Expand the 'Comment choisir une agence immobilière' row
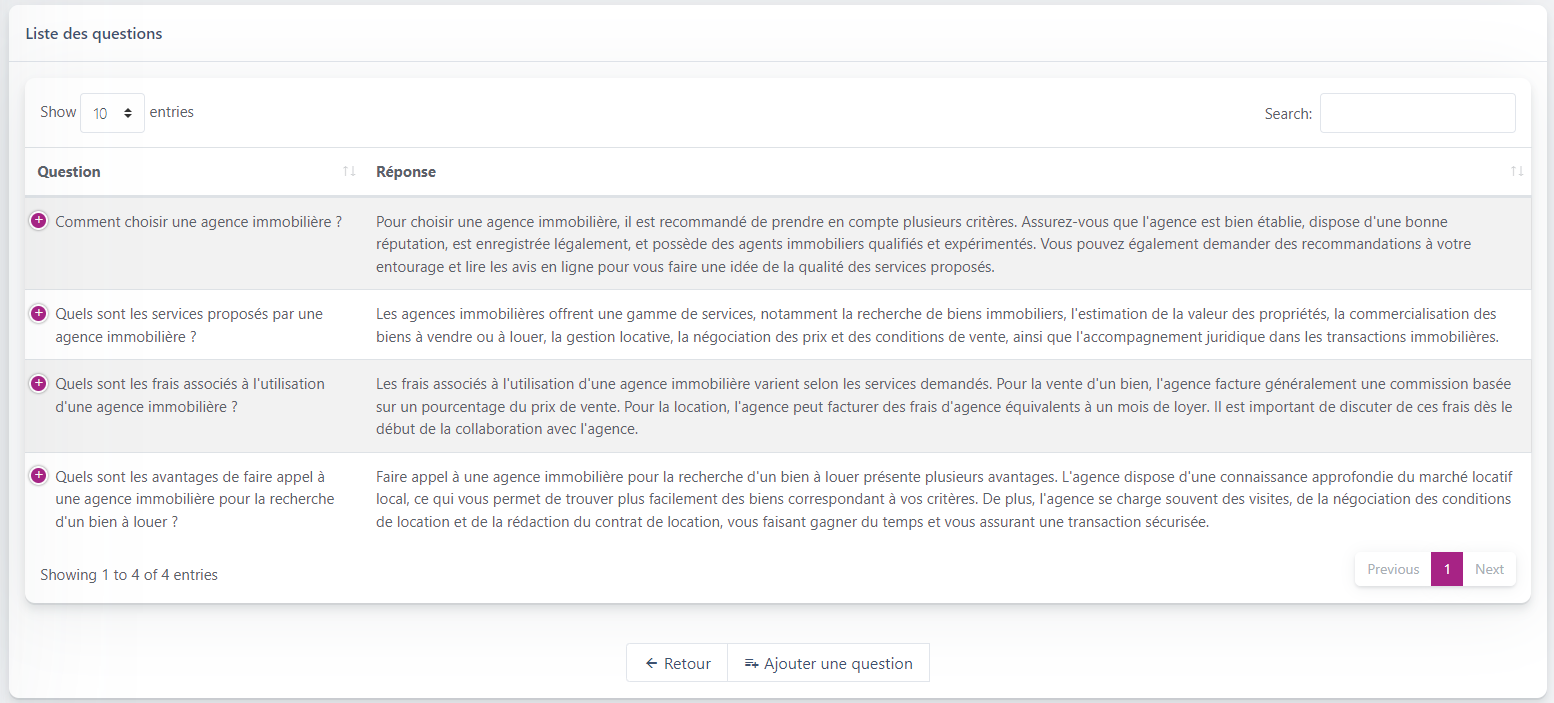Screen dimensions: 1554x703 click(x=39, y=221)
